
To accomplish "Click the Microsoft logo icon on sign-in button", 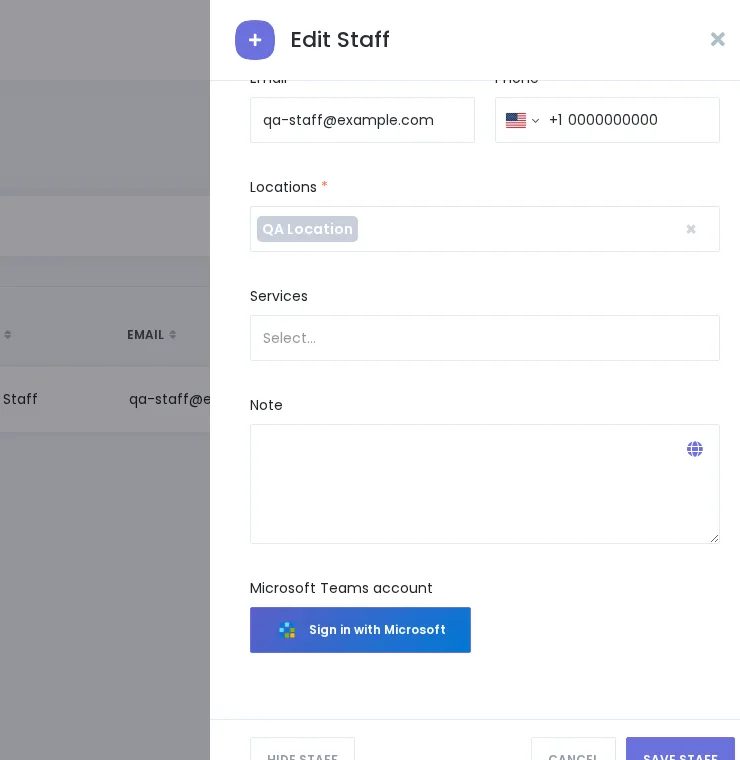I will (x=287, y=630).
